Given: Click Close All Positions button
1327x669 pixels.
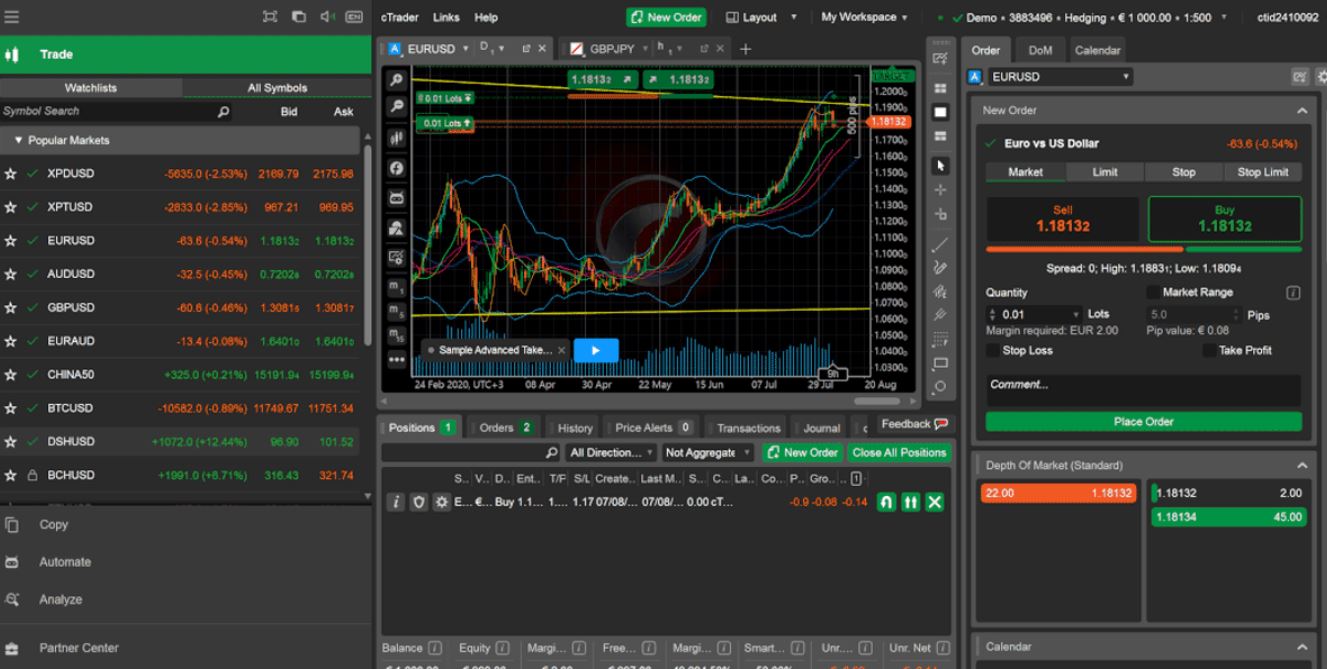Looking at the screenshot, I should click(x=898, y=453).
